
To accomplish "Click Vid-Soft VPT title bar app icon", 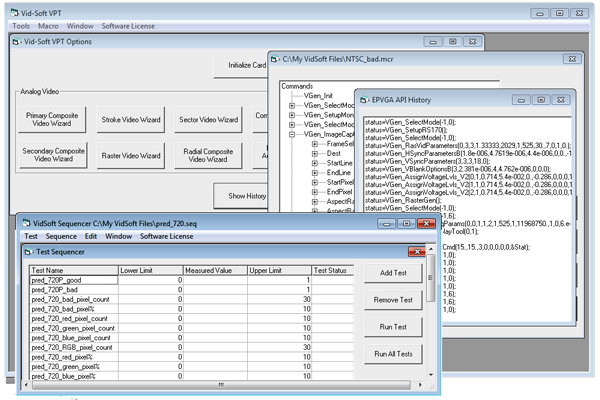I will pyautogui.click(x=15, y=13).
